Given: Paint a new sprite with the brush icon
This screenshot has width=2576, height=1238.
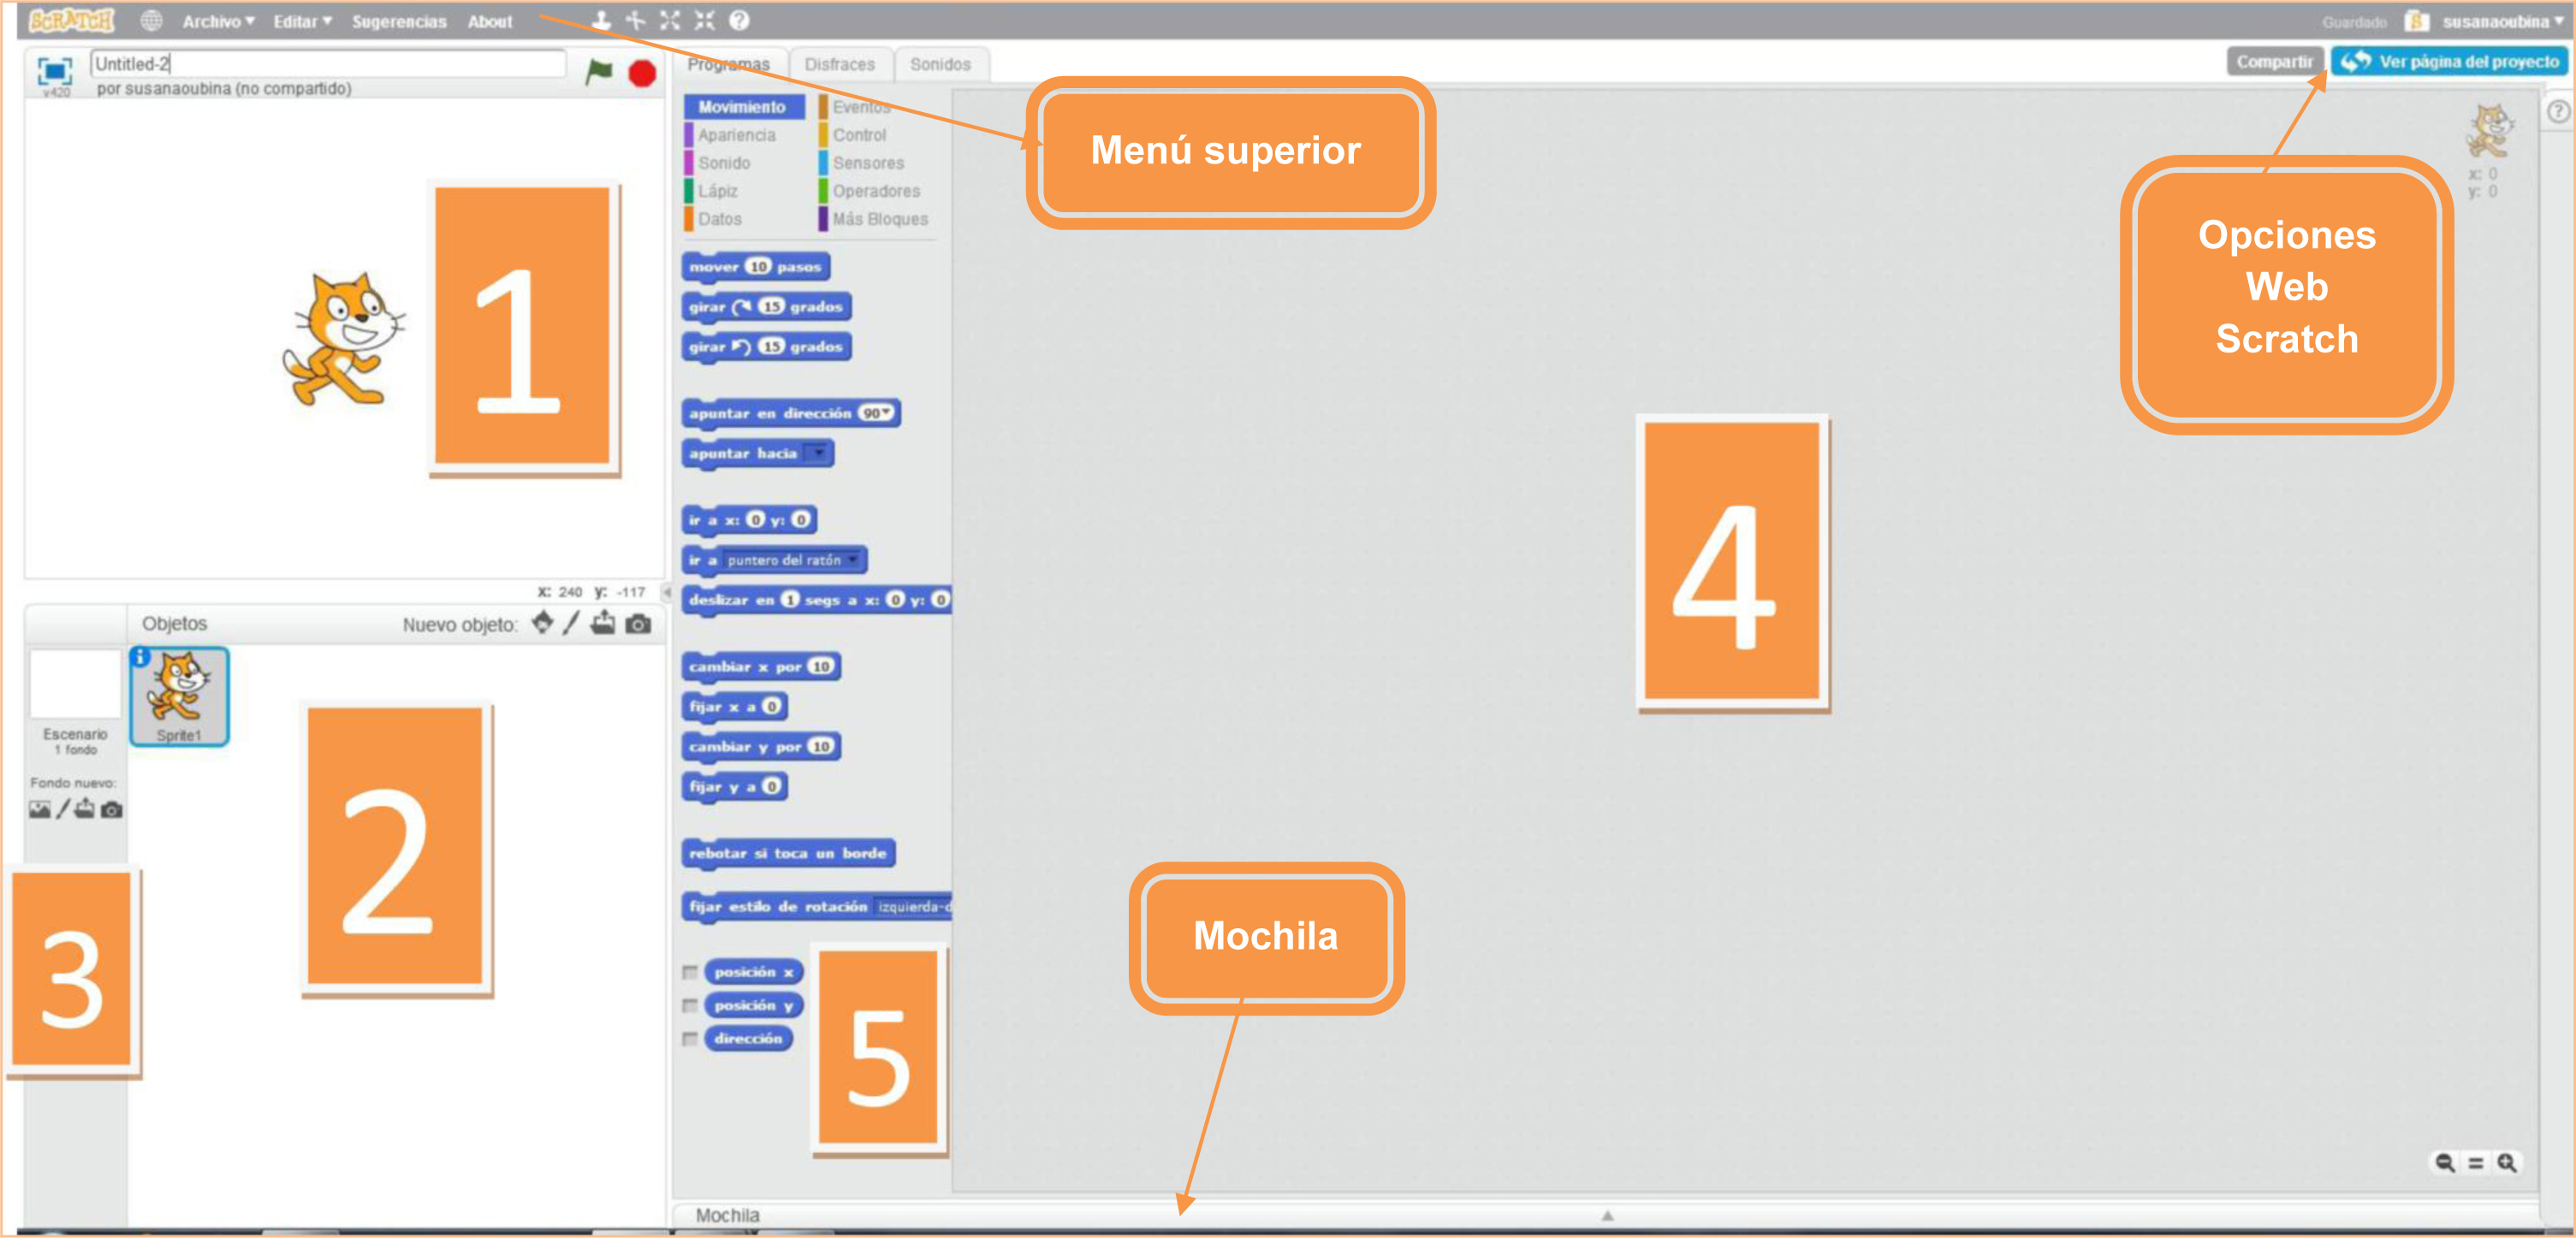Looking at the screenshot, I should [x=569, y=624].
